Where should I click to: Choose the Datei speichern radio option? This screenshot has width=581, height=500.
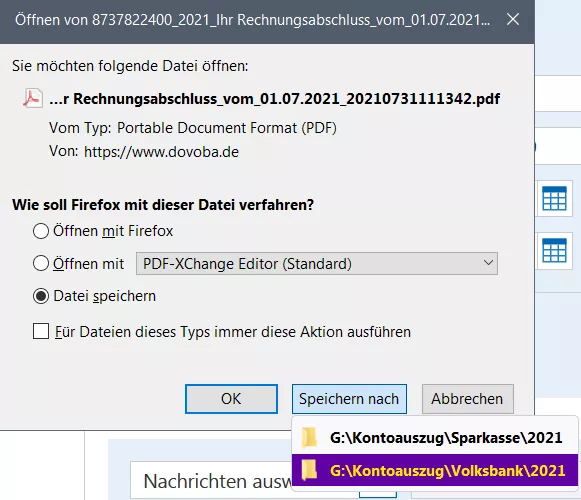[41, 296]
